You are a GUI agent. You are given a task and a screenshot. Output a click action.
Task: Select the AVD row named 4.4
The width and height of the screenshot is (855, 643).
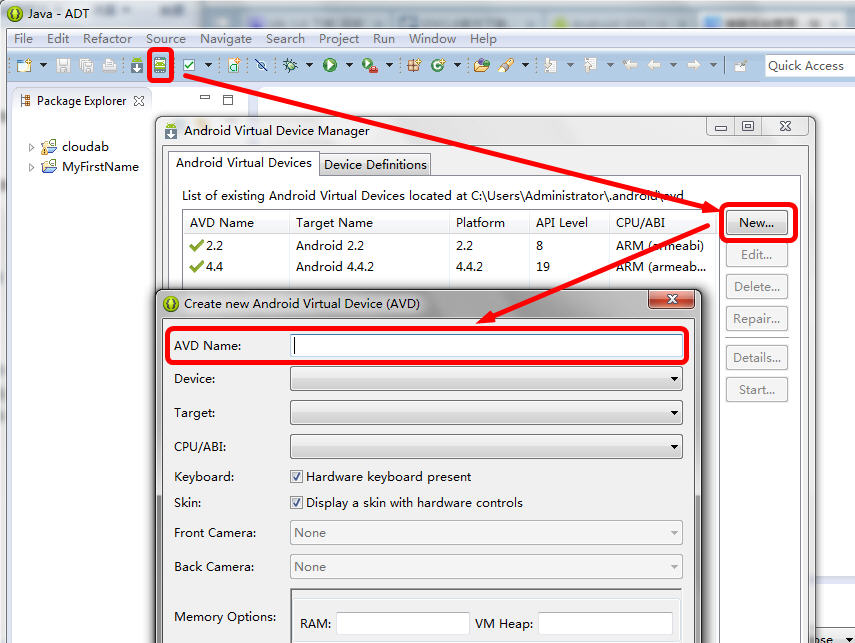click(450, 267)
